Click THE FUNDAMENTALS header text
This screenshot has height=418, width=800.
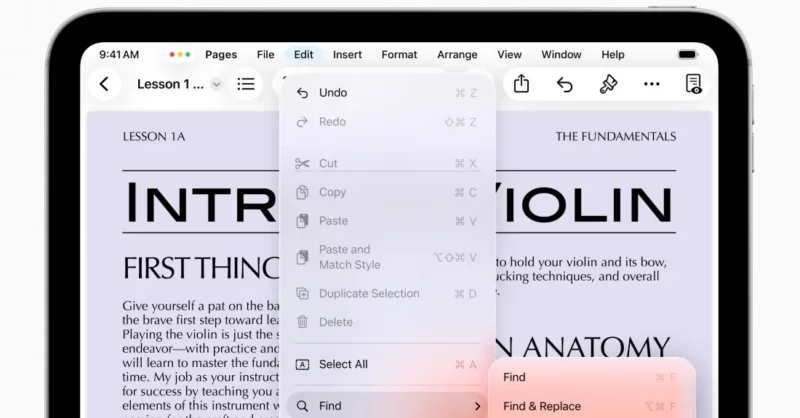click(616, 137)
